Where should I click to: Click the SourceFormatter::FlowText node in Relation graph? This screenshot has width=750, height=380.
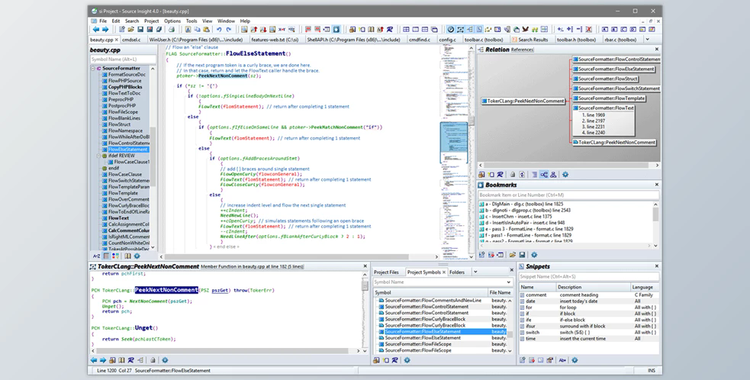click(x=603, y=108)
